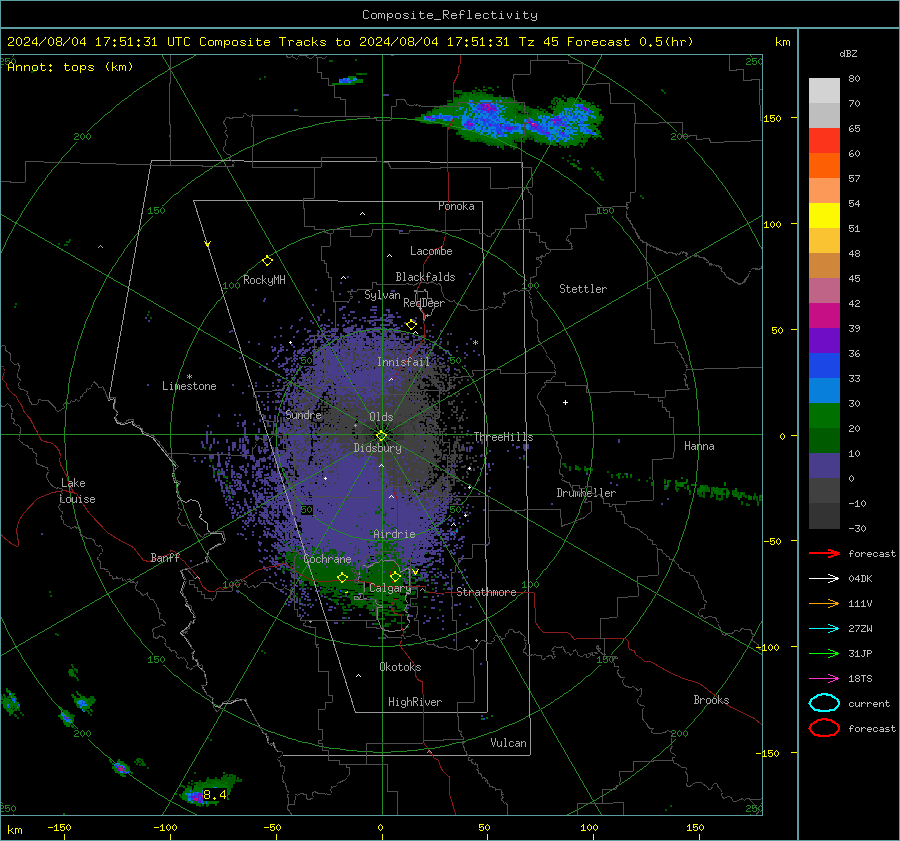Click the red forecast ellipse icon

(x=824, y=728)
